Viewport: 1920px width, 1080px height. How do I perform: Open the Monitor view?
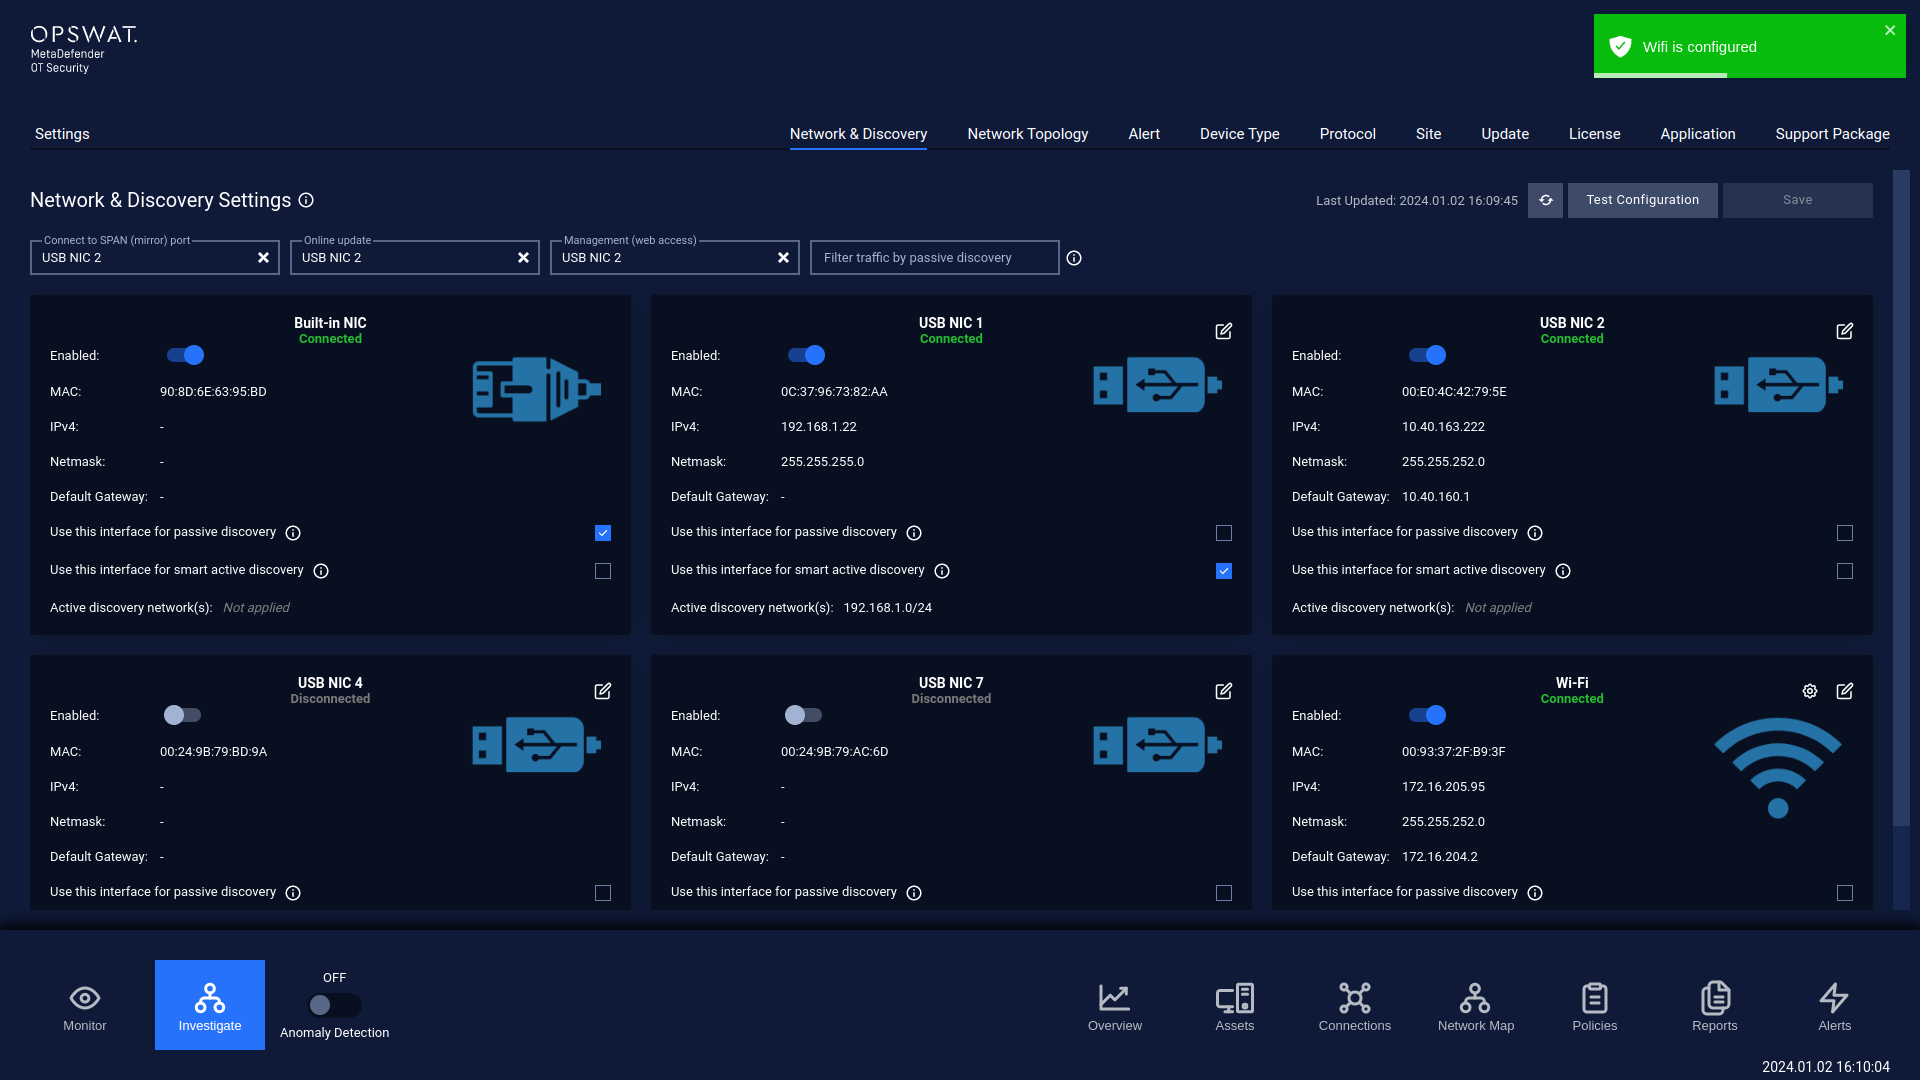coord(85,1007)
